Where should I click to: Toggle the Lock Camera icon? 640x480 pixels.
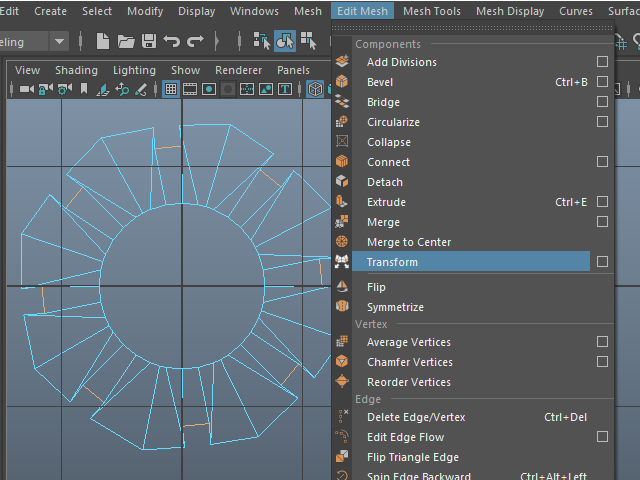pos(46,89)
